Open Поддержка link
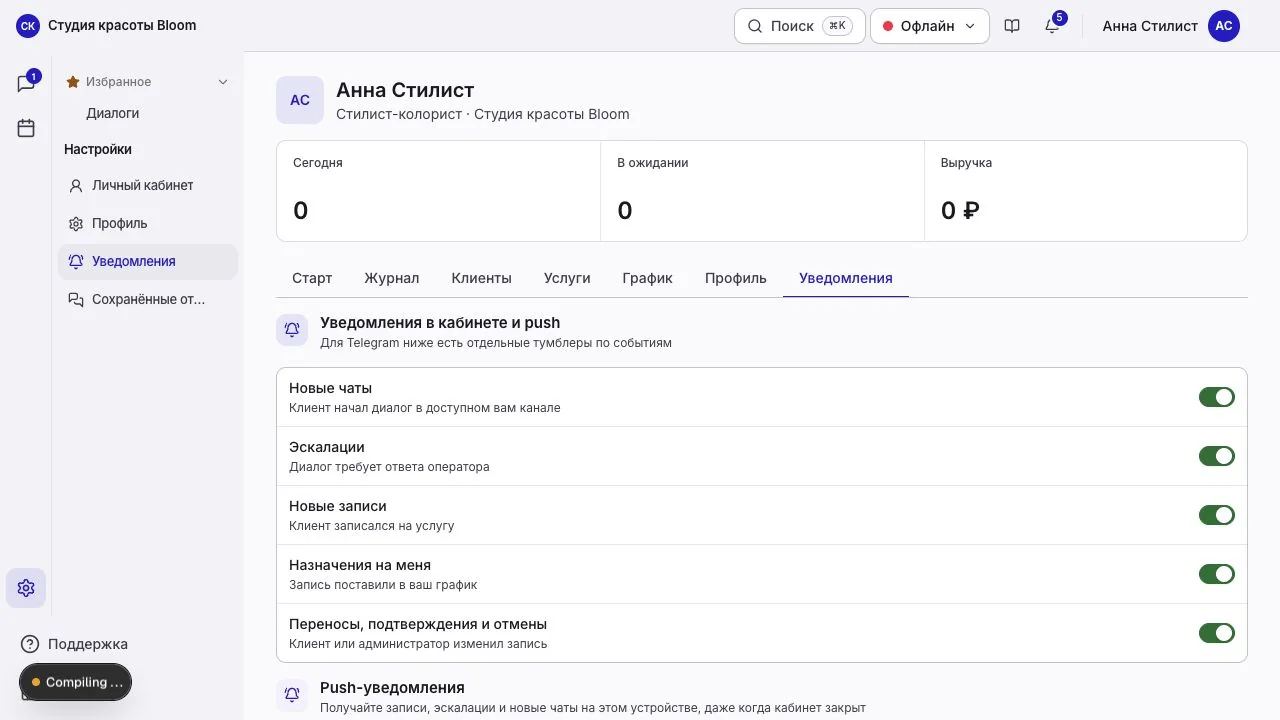This screenshot has width=1280, height=720. 88,644
